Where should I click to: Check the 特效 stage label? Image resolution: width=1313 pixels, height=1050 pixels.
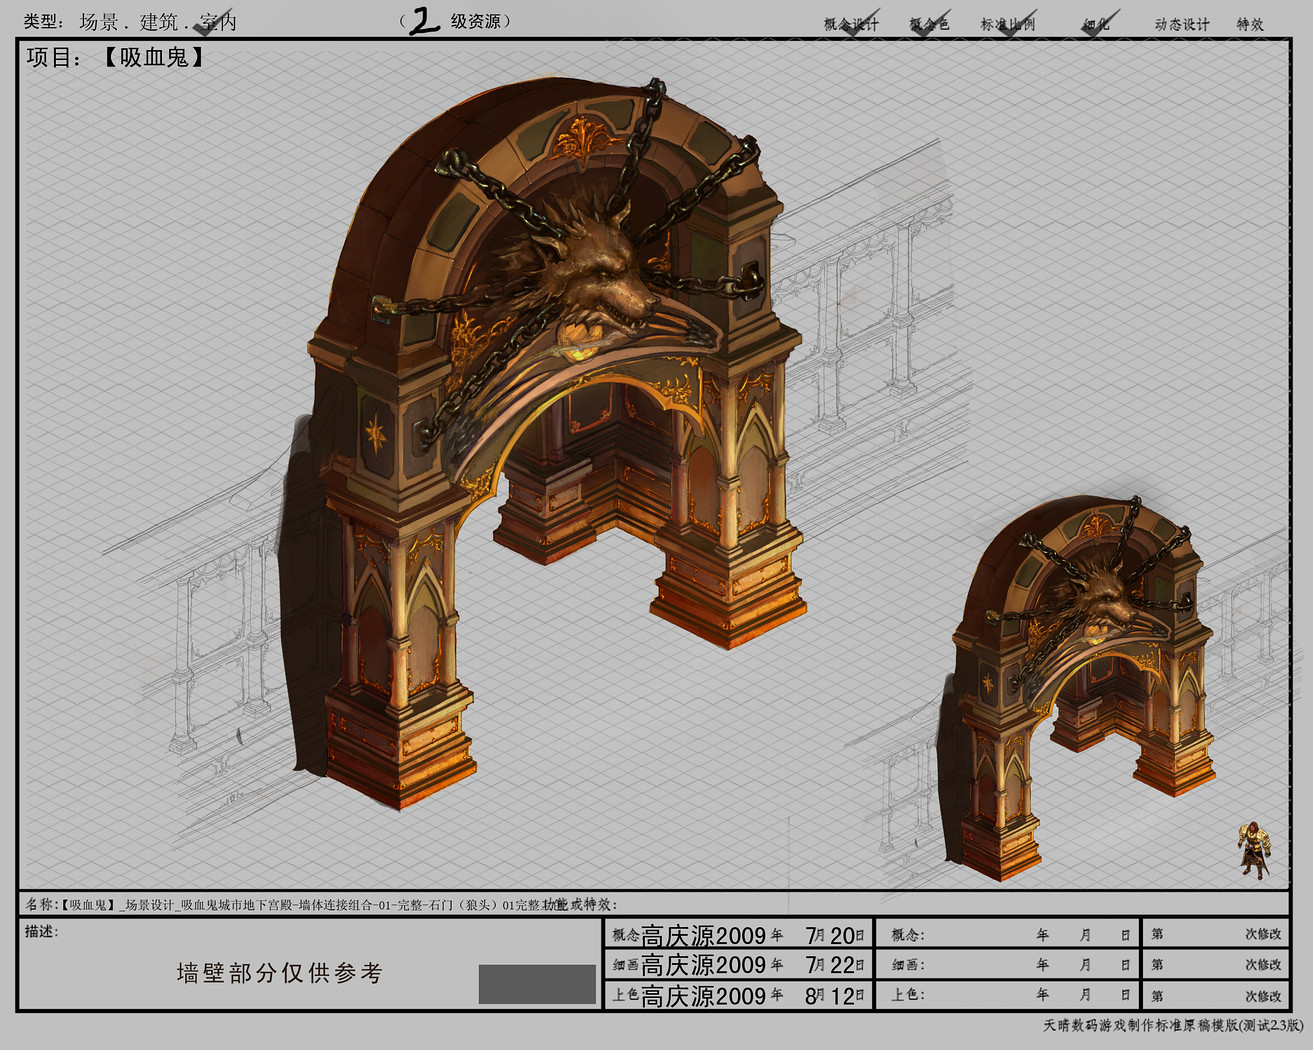tap(1250, 24)
